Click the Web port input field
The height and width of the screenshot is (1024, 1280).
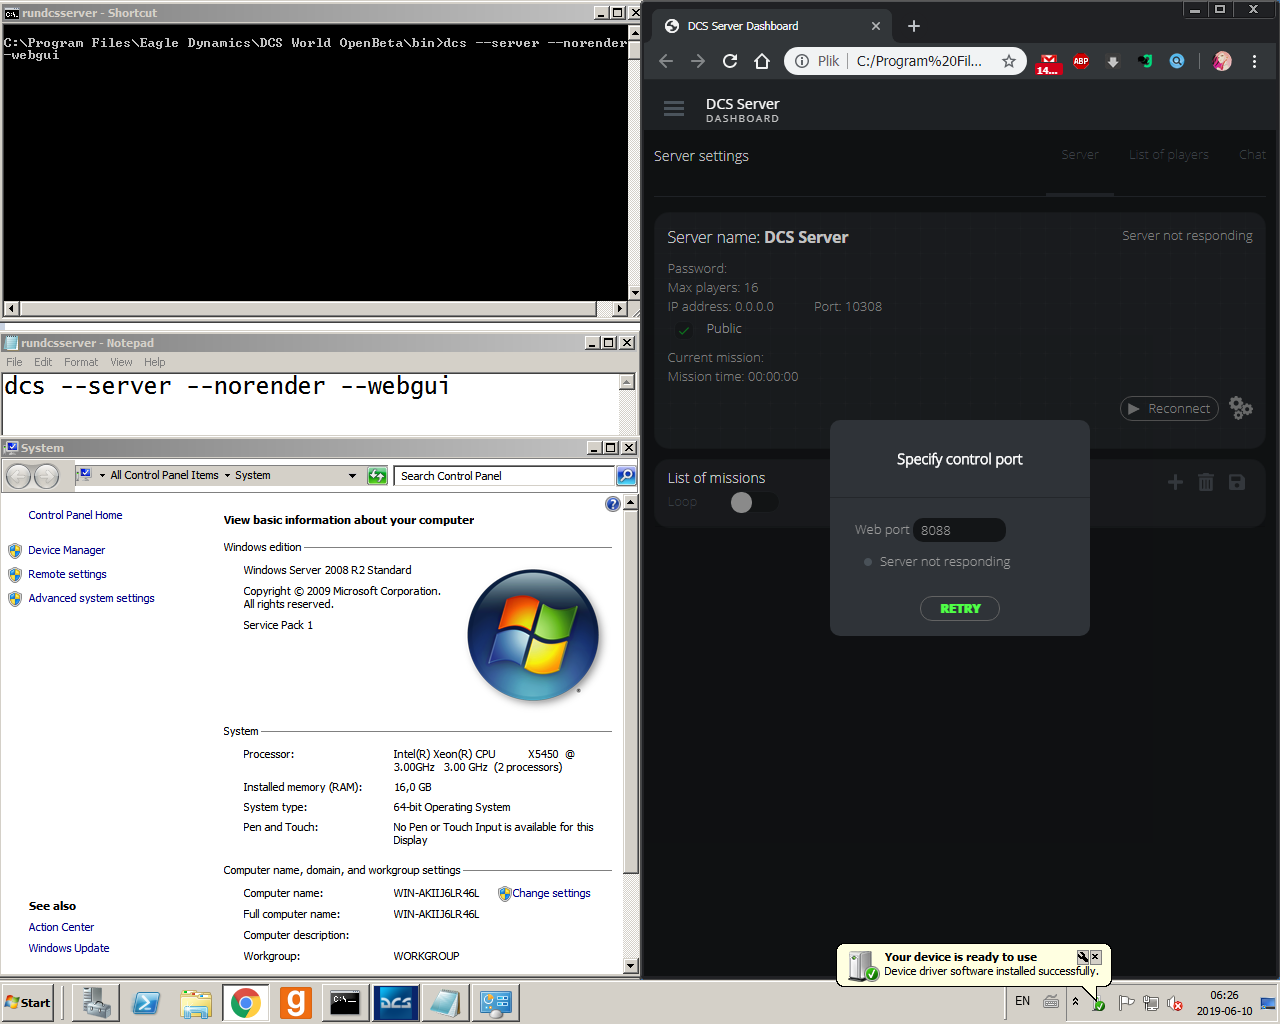(x=959, y=530)
